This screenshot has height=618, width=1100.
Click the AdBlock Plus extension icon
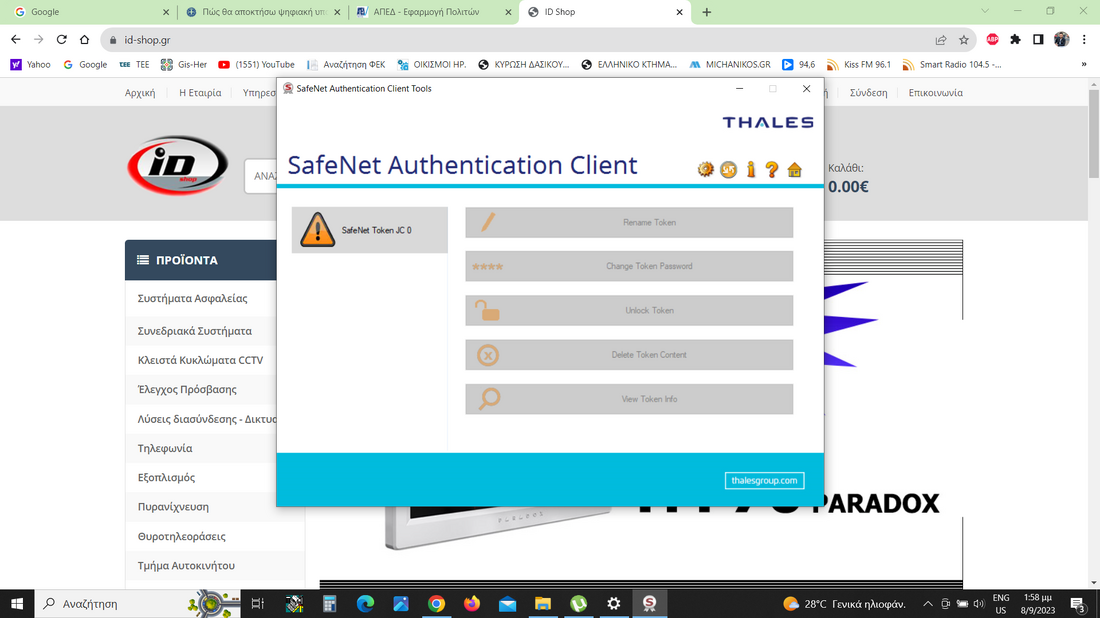tap(992, 40)
